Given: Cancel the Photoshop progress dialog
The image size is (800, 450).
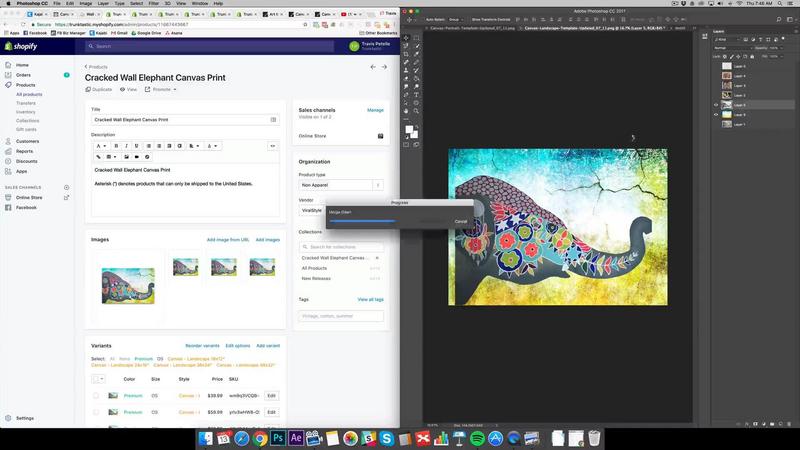Looking at the screenshot, I should click(x=461, y=221).
